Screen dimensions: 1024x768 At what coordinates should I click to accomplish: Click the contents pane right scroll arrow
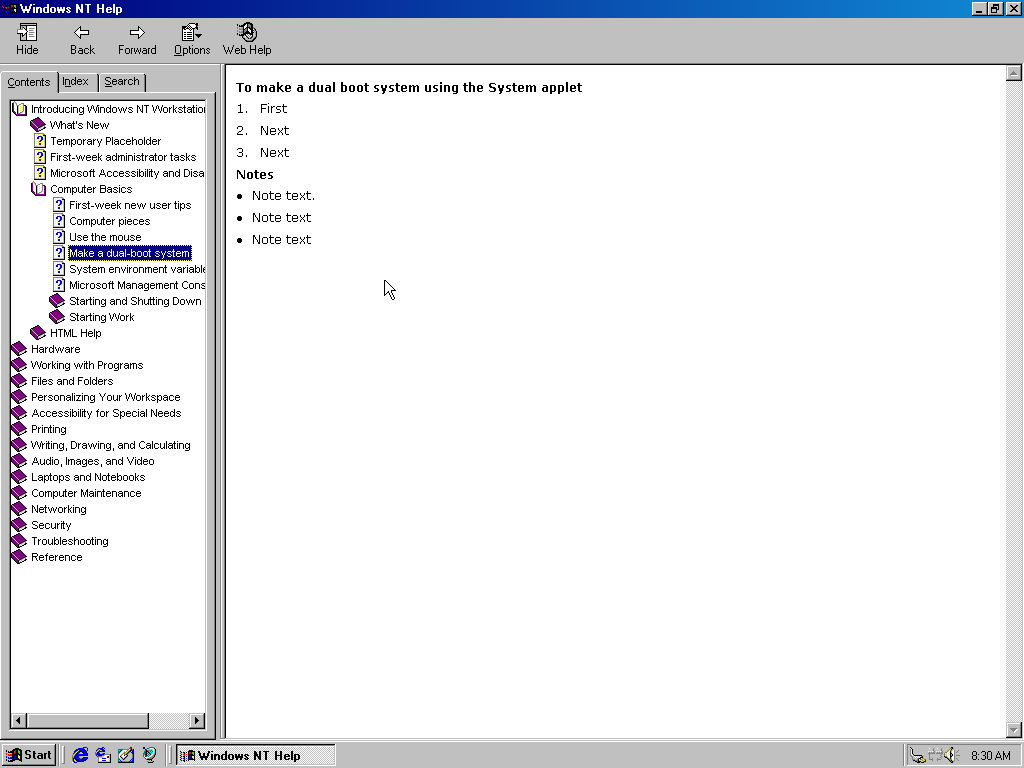pos(197,720)
